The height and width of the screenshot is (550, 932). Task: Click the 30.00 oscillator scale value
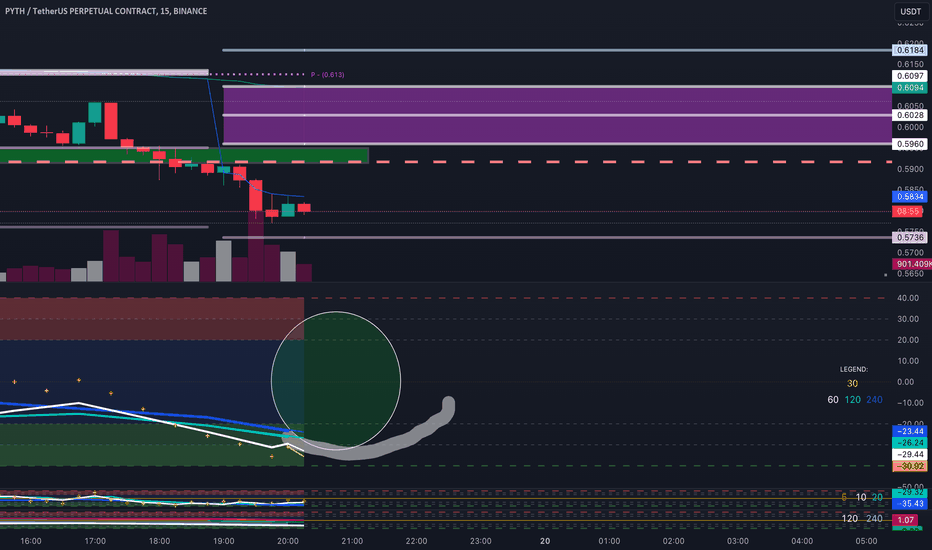[x=908, y=319]
